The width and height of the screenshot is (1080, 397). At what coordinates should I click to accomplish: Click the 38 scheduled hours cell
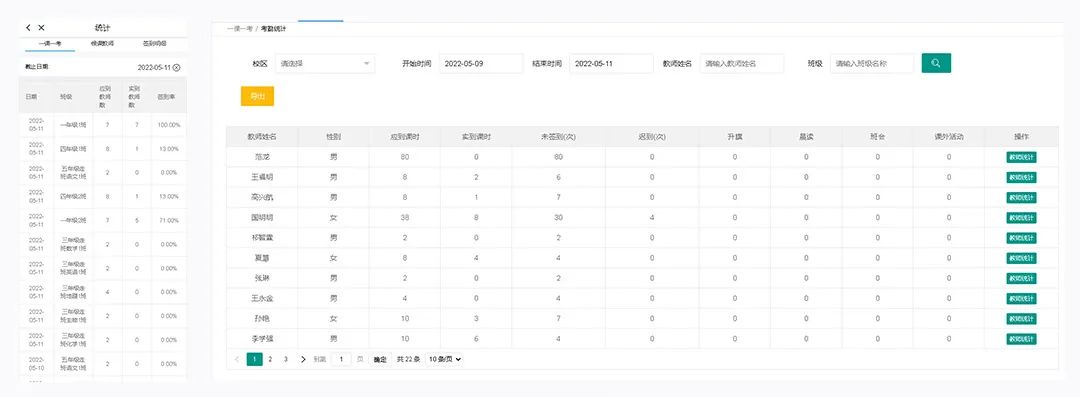click(x=405, y=218)
